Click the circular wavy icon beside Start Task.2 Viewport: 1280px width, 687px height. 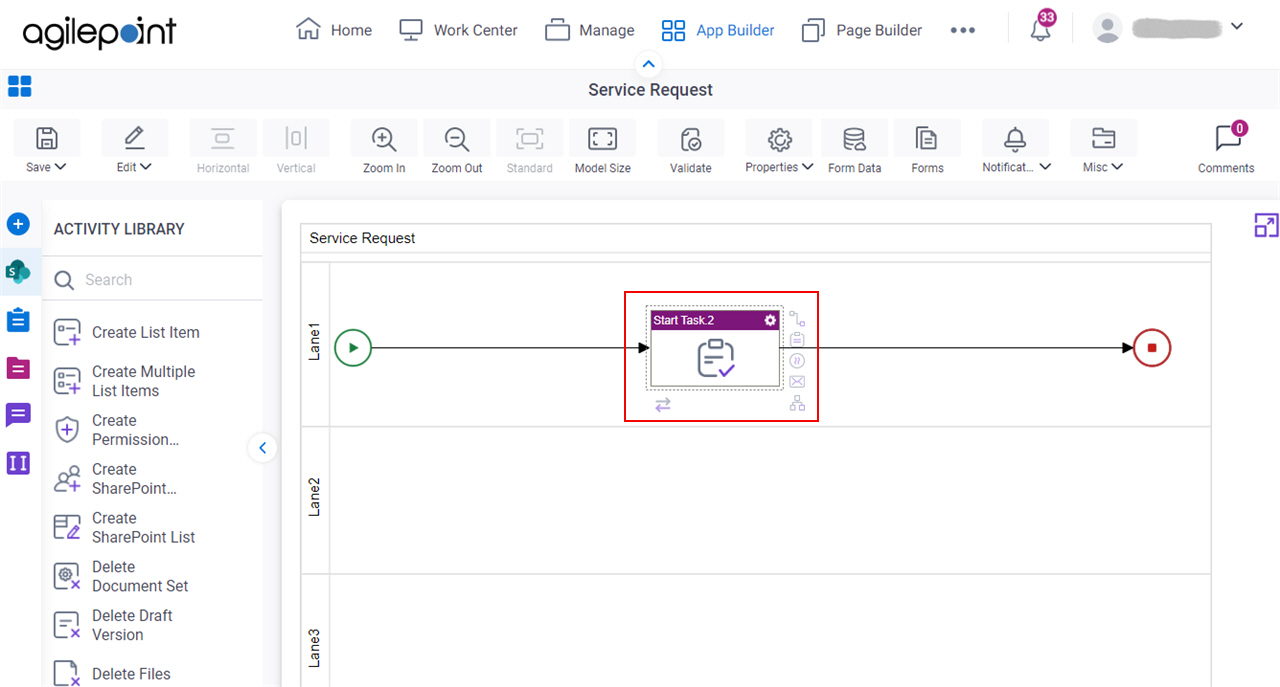coord(797,361)
